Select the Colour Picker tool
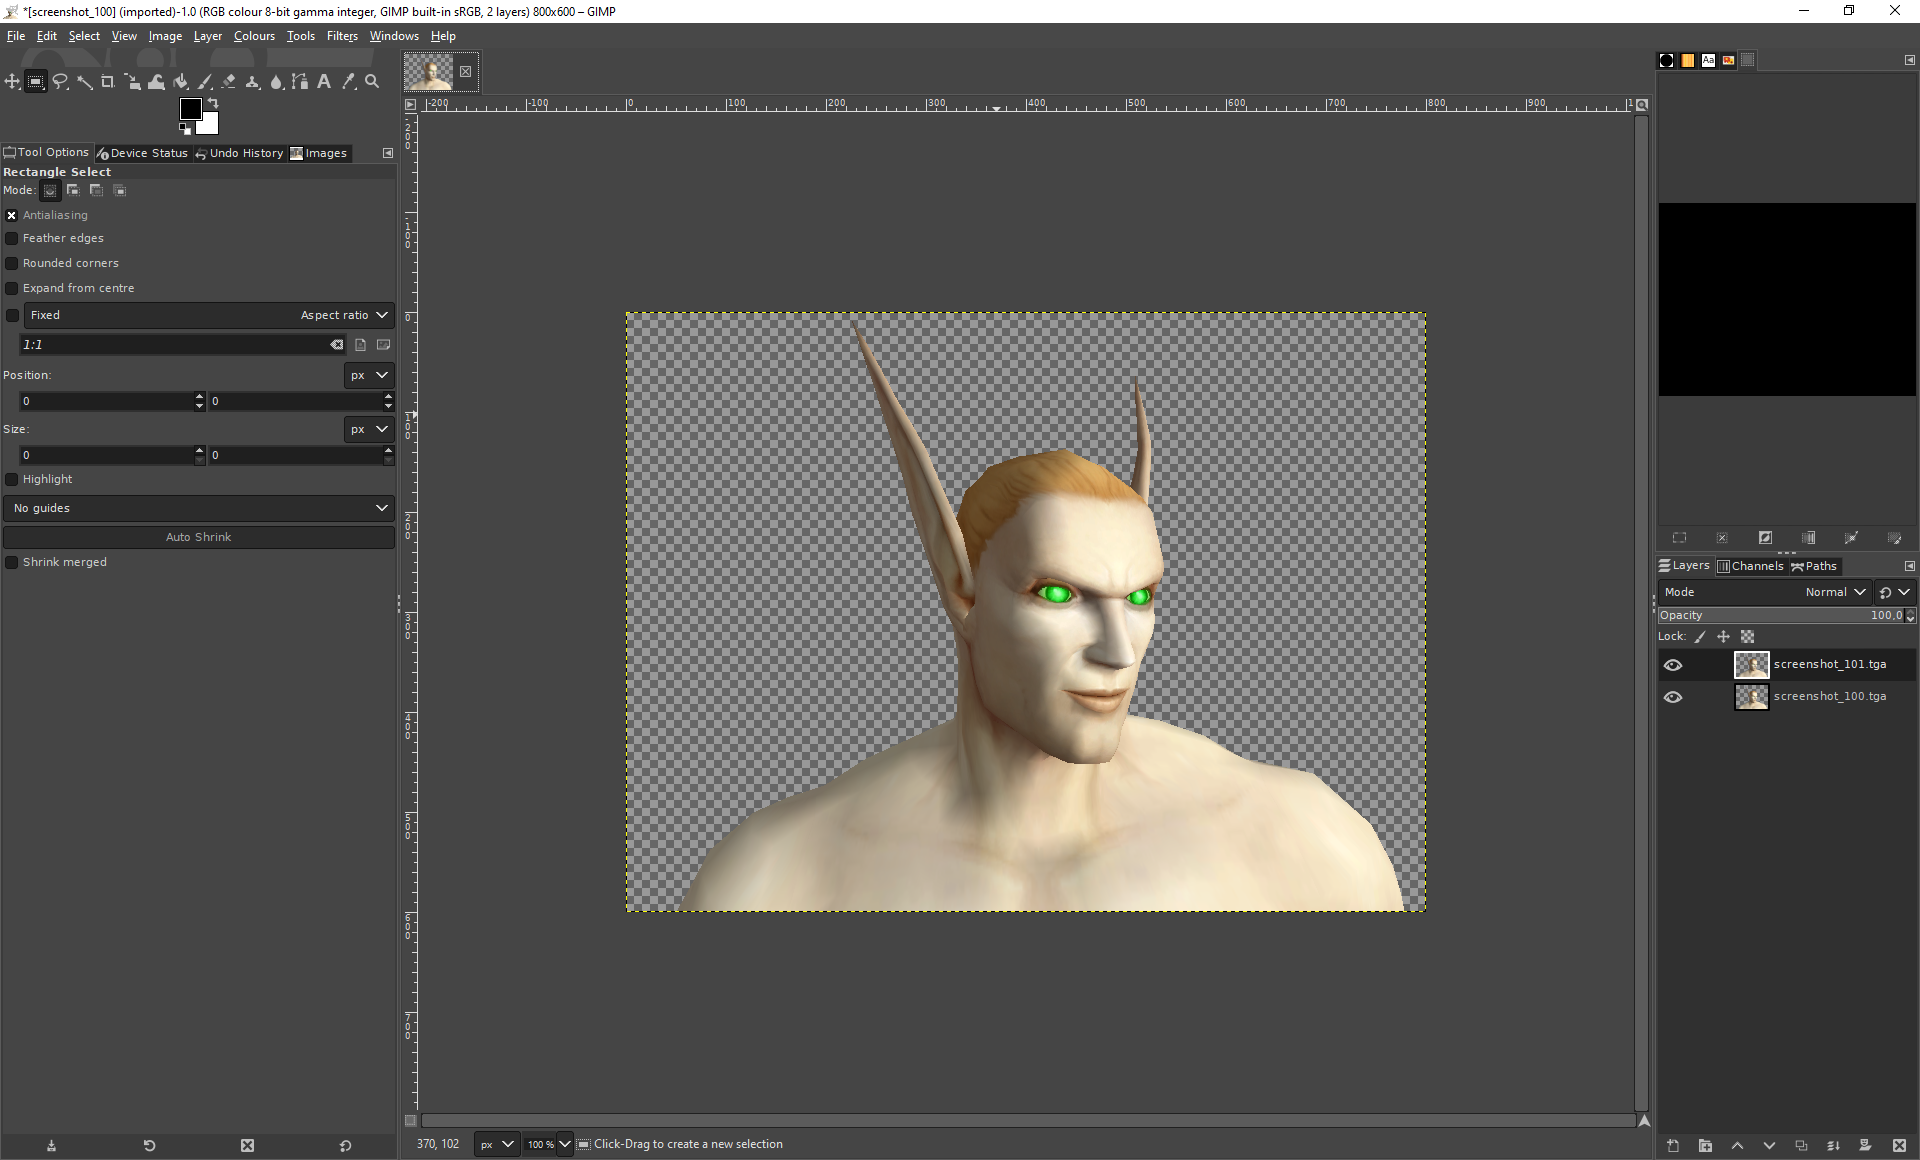 (348, 82)
